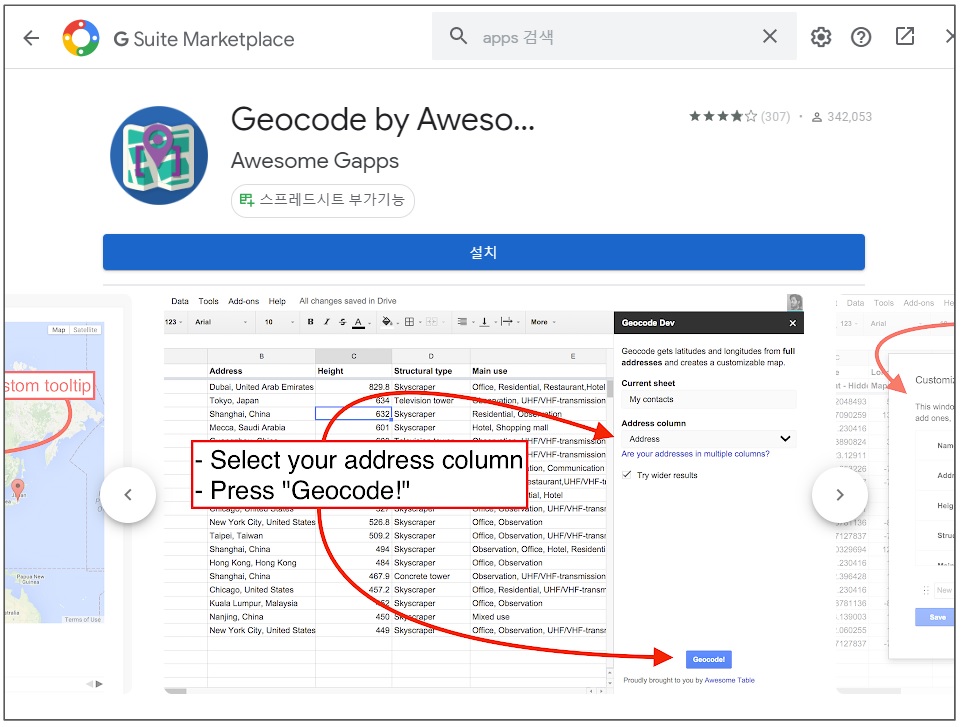Open the Awesome Table link
The image size is (961, 727).
(729, 680)
